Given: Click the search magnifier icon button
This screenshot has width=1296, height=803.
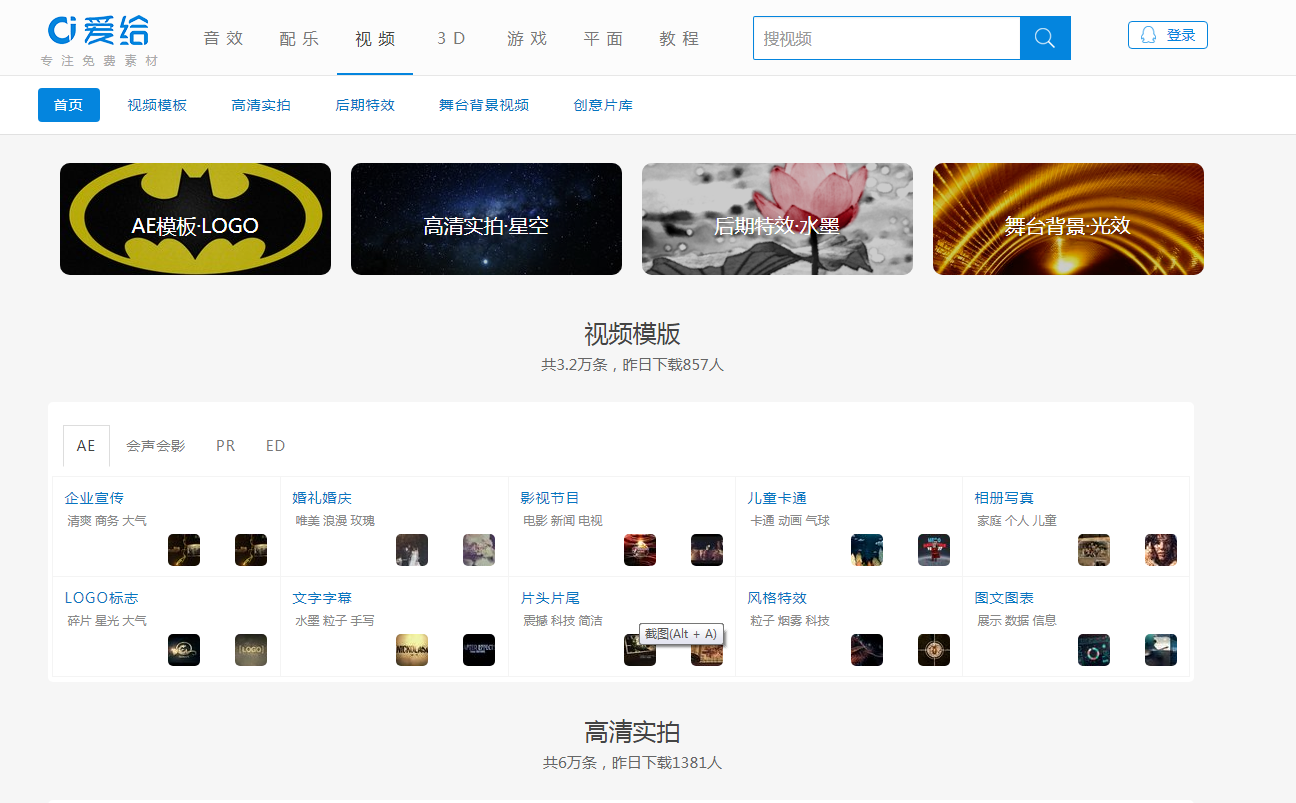Looking at the screenshot, I should pos(1045,38).
